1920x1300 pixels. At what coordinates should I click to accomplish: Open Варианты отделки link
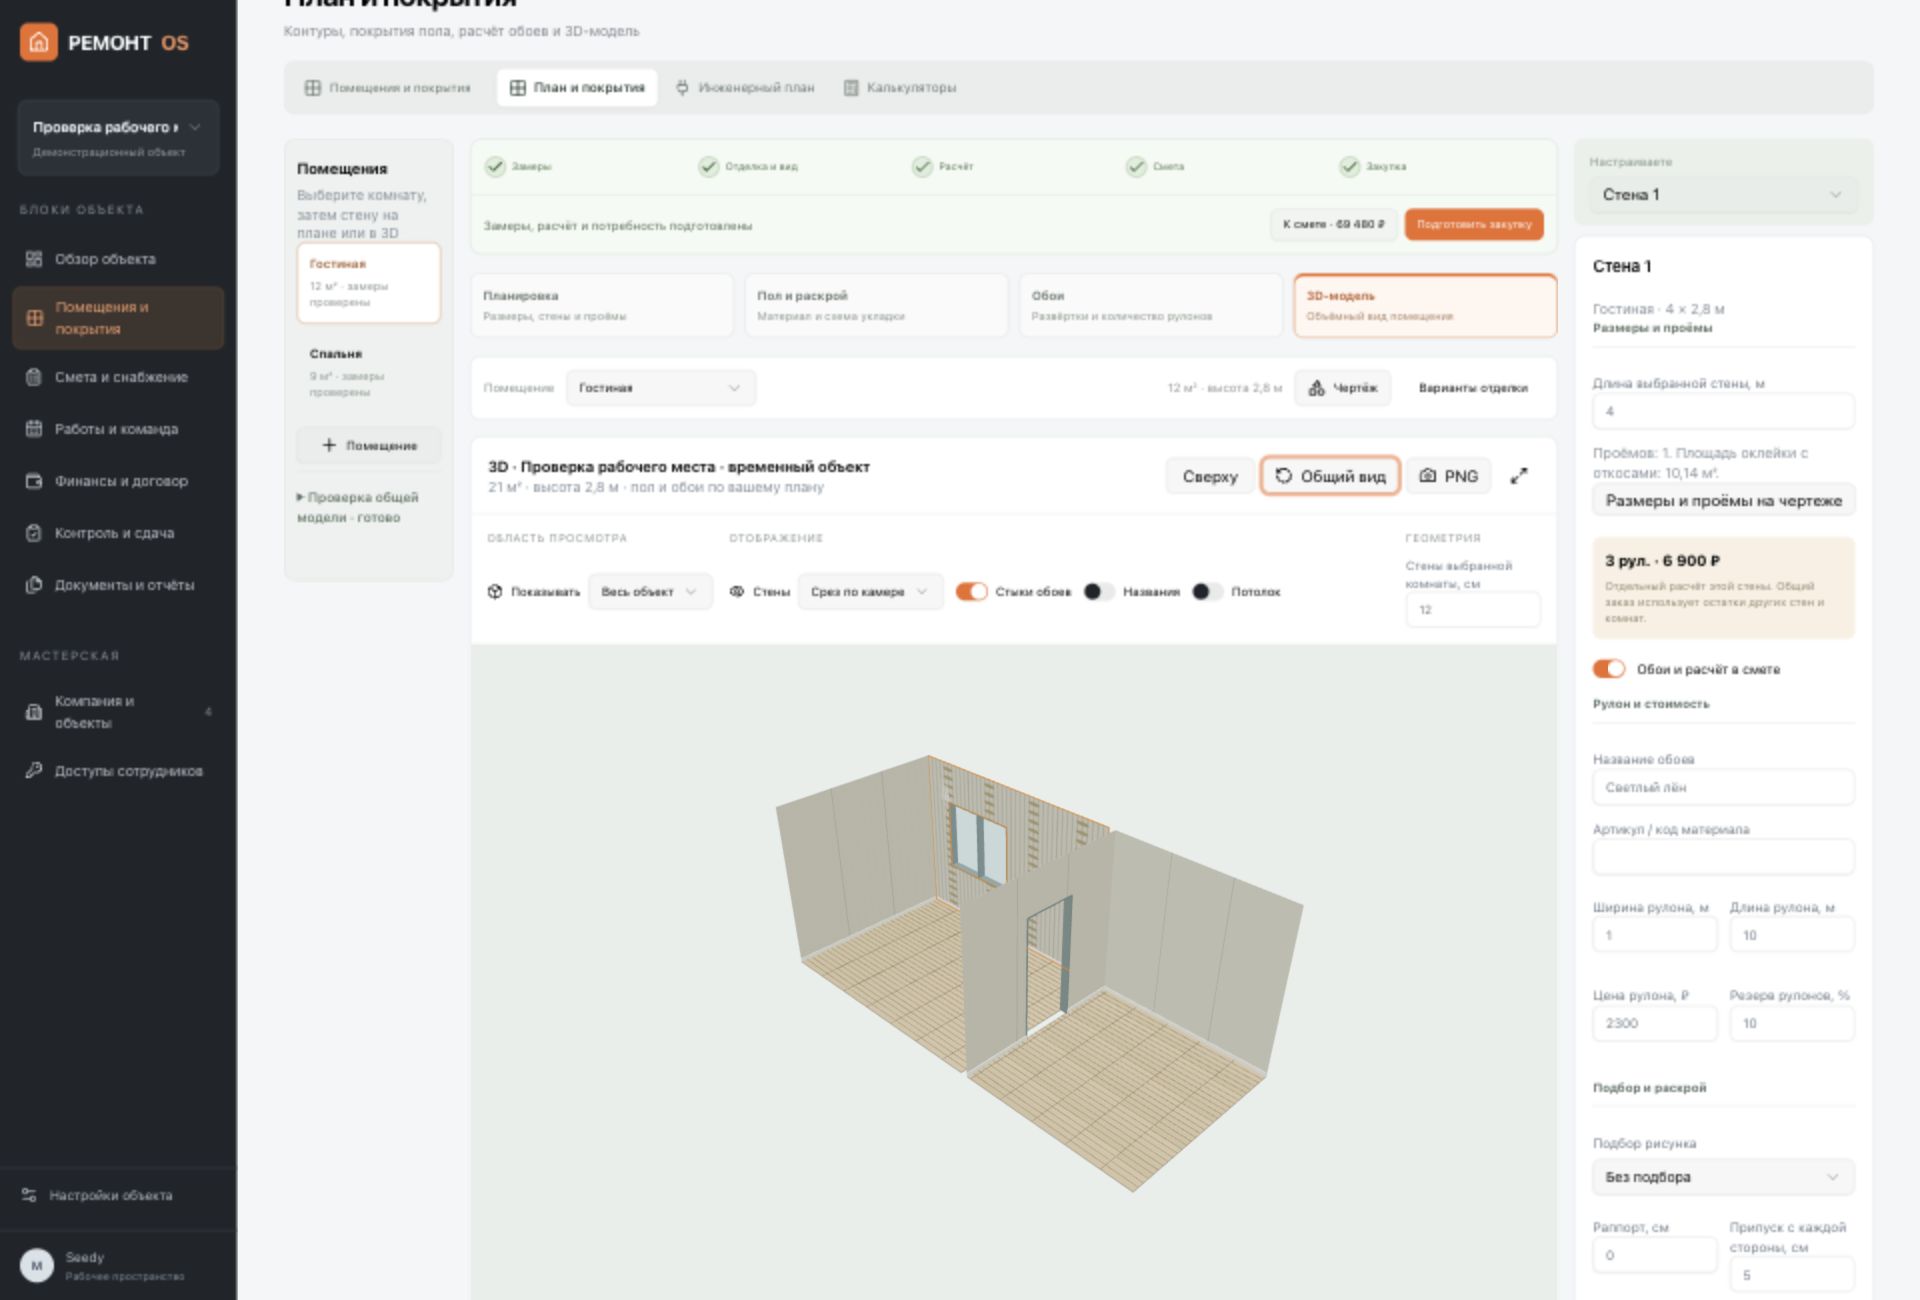[1473, 388]
